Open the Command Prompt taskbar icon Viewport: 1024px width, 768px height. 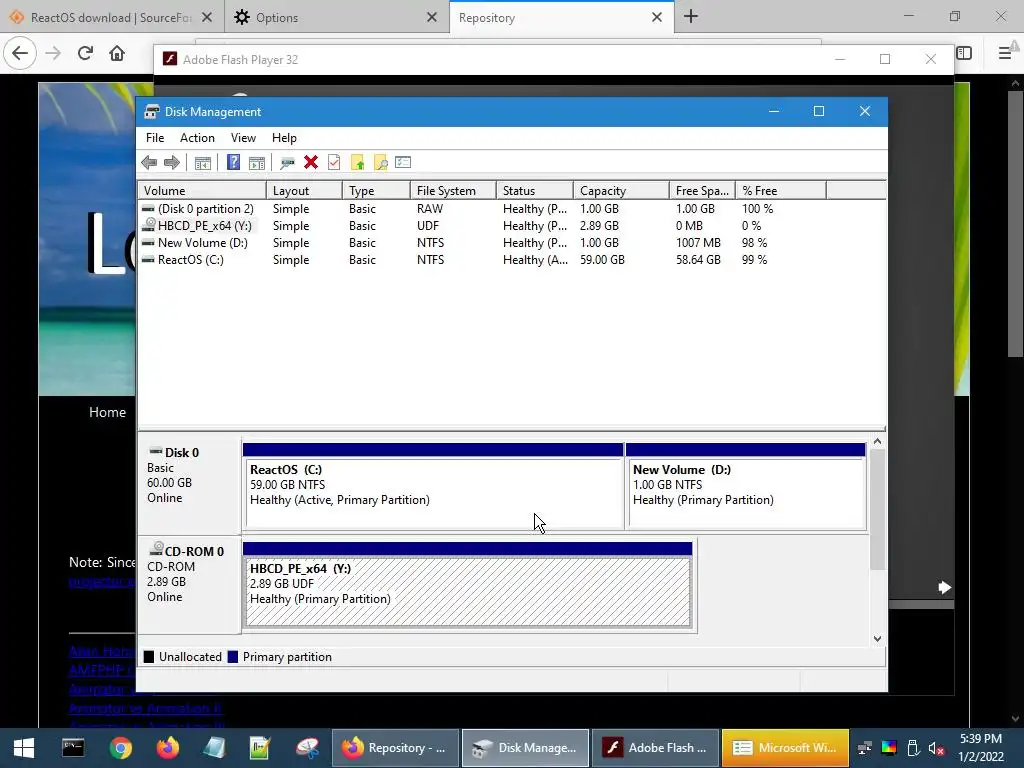72,748
